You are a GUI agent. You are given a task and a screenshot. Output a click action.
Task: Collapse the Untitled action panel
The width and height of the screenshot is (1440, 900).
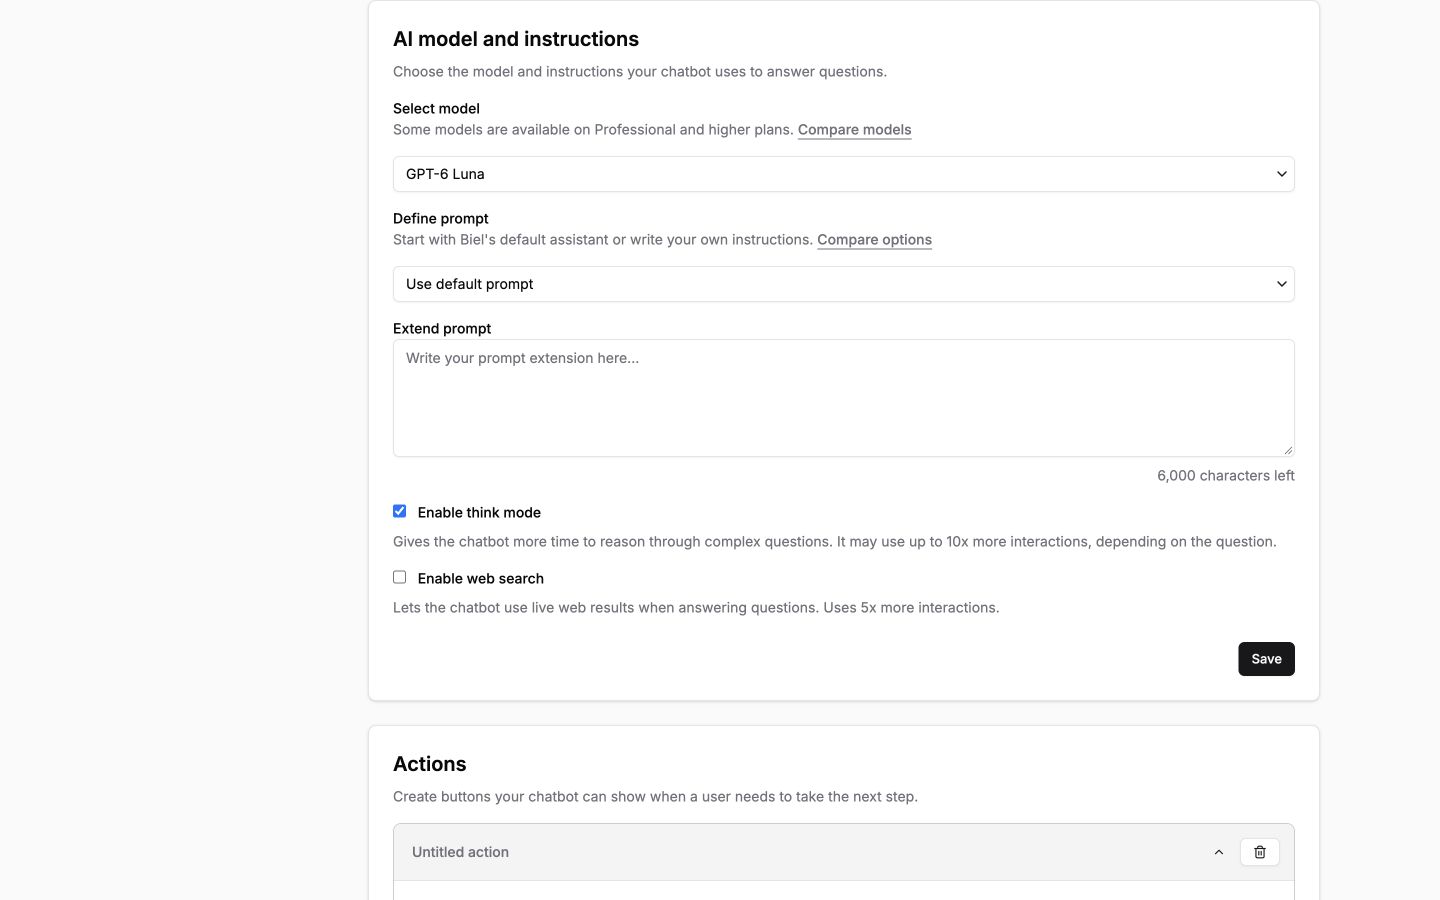pyautogui.click(x=1218, y=852)
